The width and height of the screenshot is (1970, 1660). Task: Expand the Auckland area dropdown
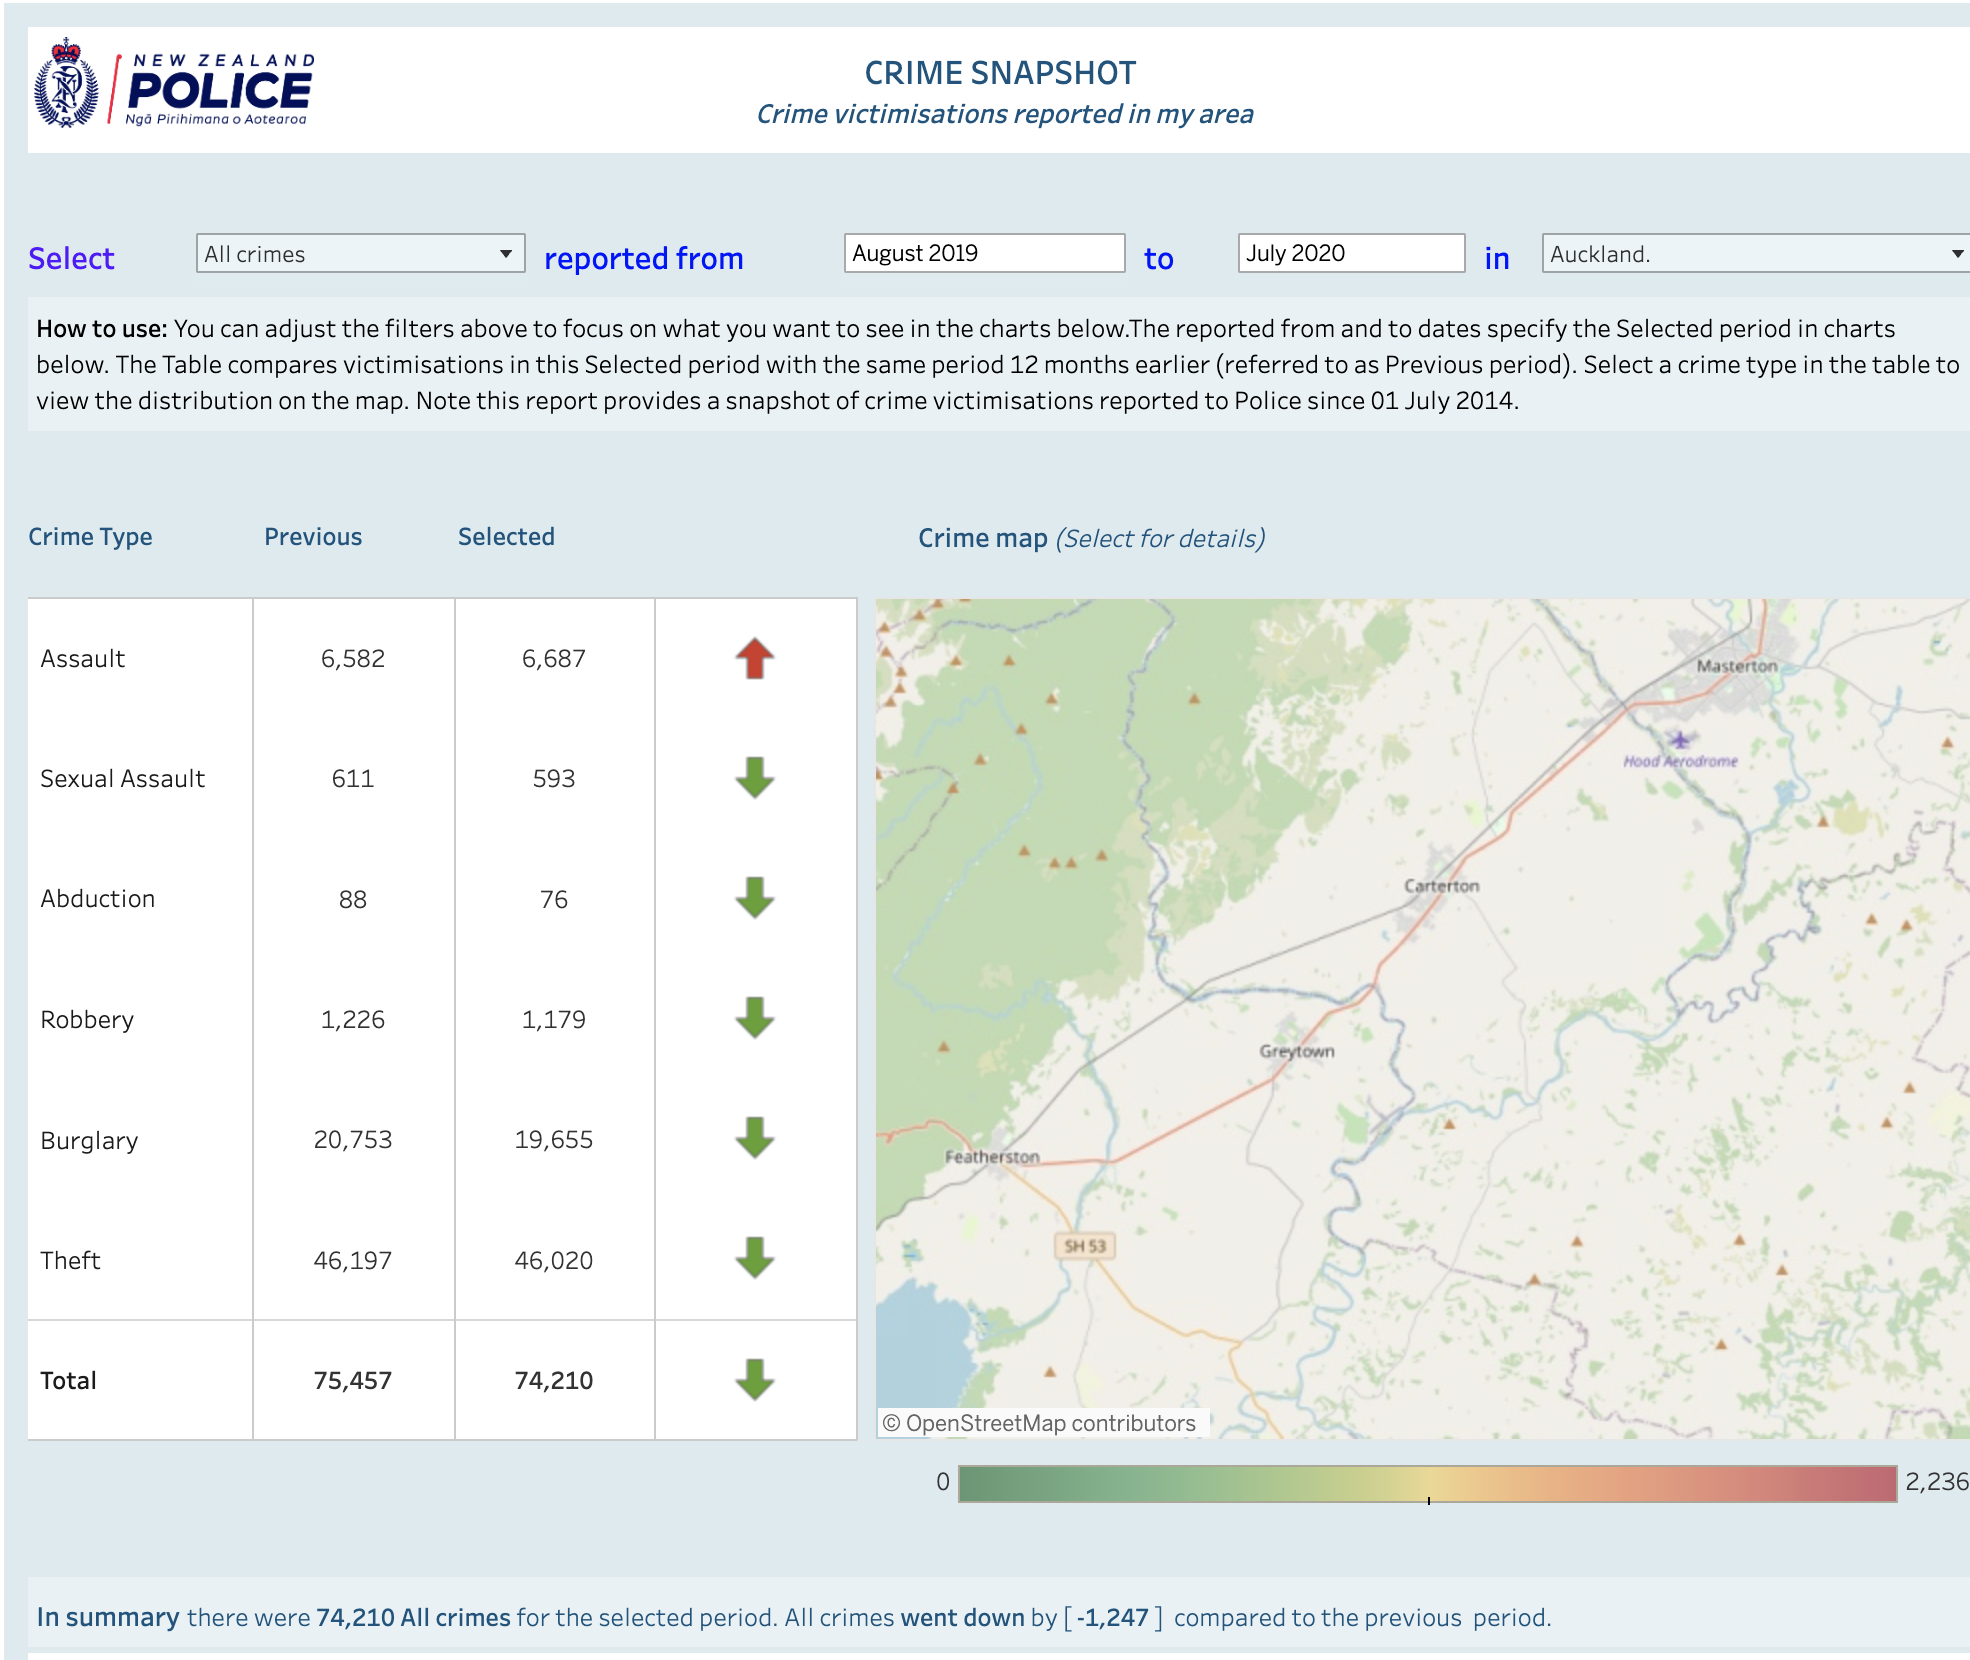tap(1756, 254)
